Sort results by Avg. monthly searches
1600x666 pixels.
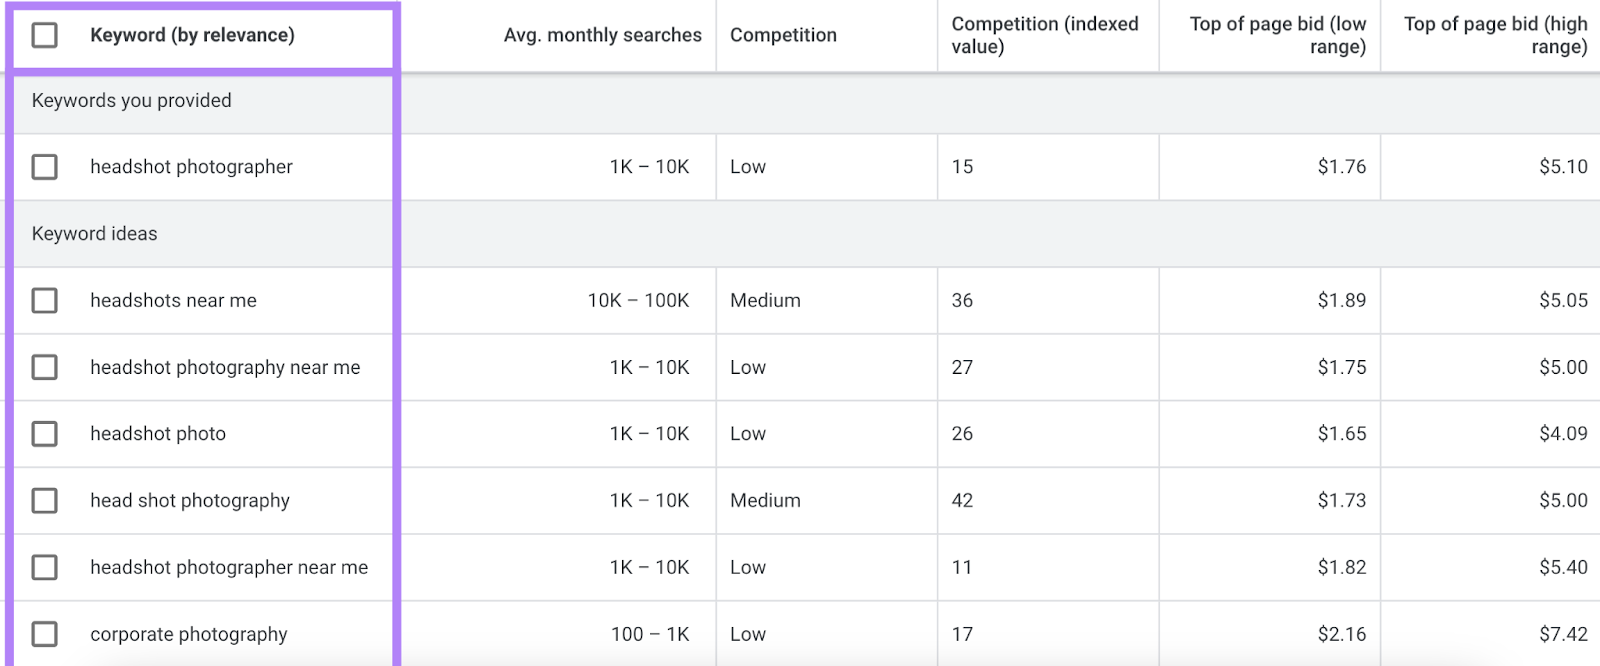point(603,35)
